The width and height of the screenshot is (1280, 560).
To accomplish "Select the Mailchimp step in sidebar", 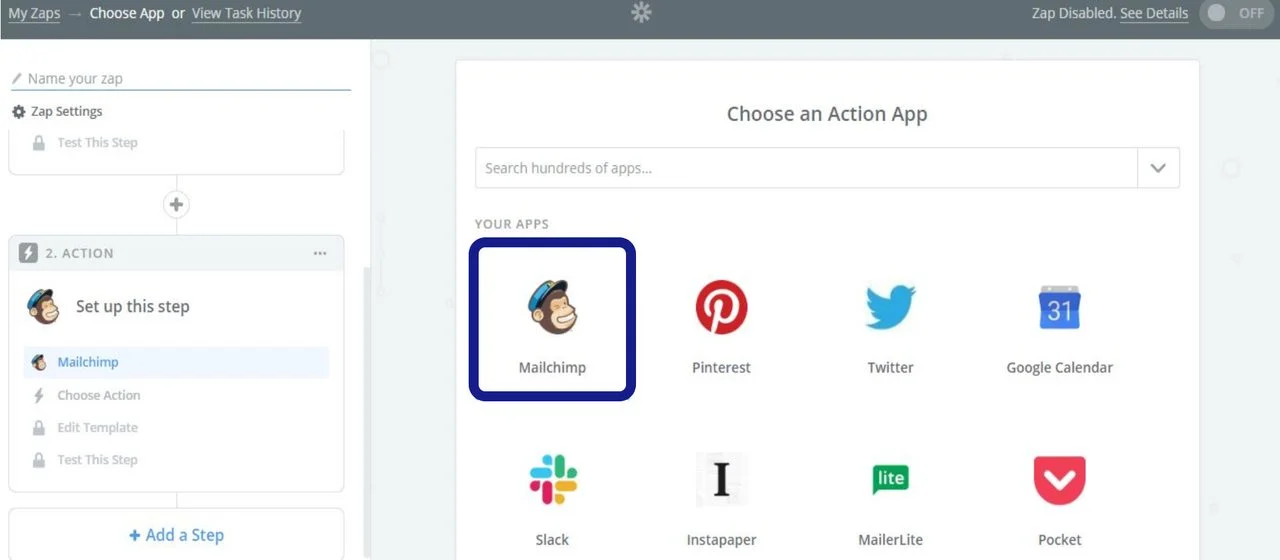I will pos(88,362).
